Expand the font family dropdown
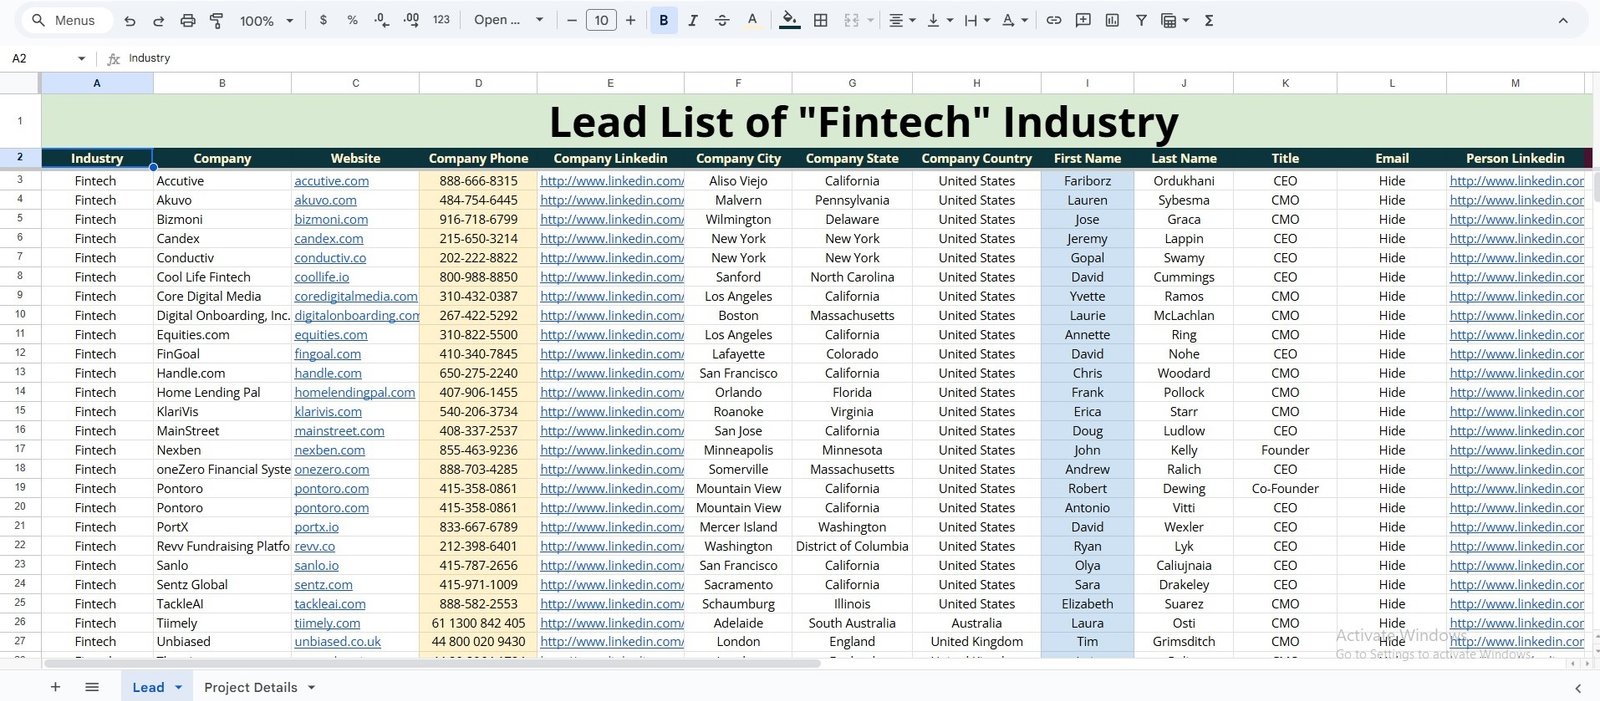This screenshot has width=1600, height=701. point(509,20)
